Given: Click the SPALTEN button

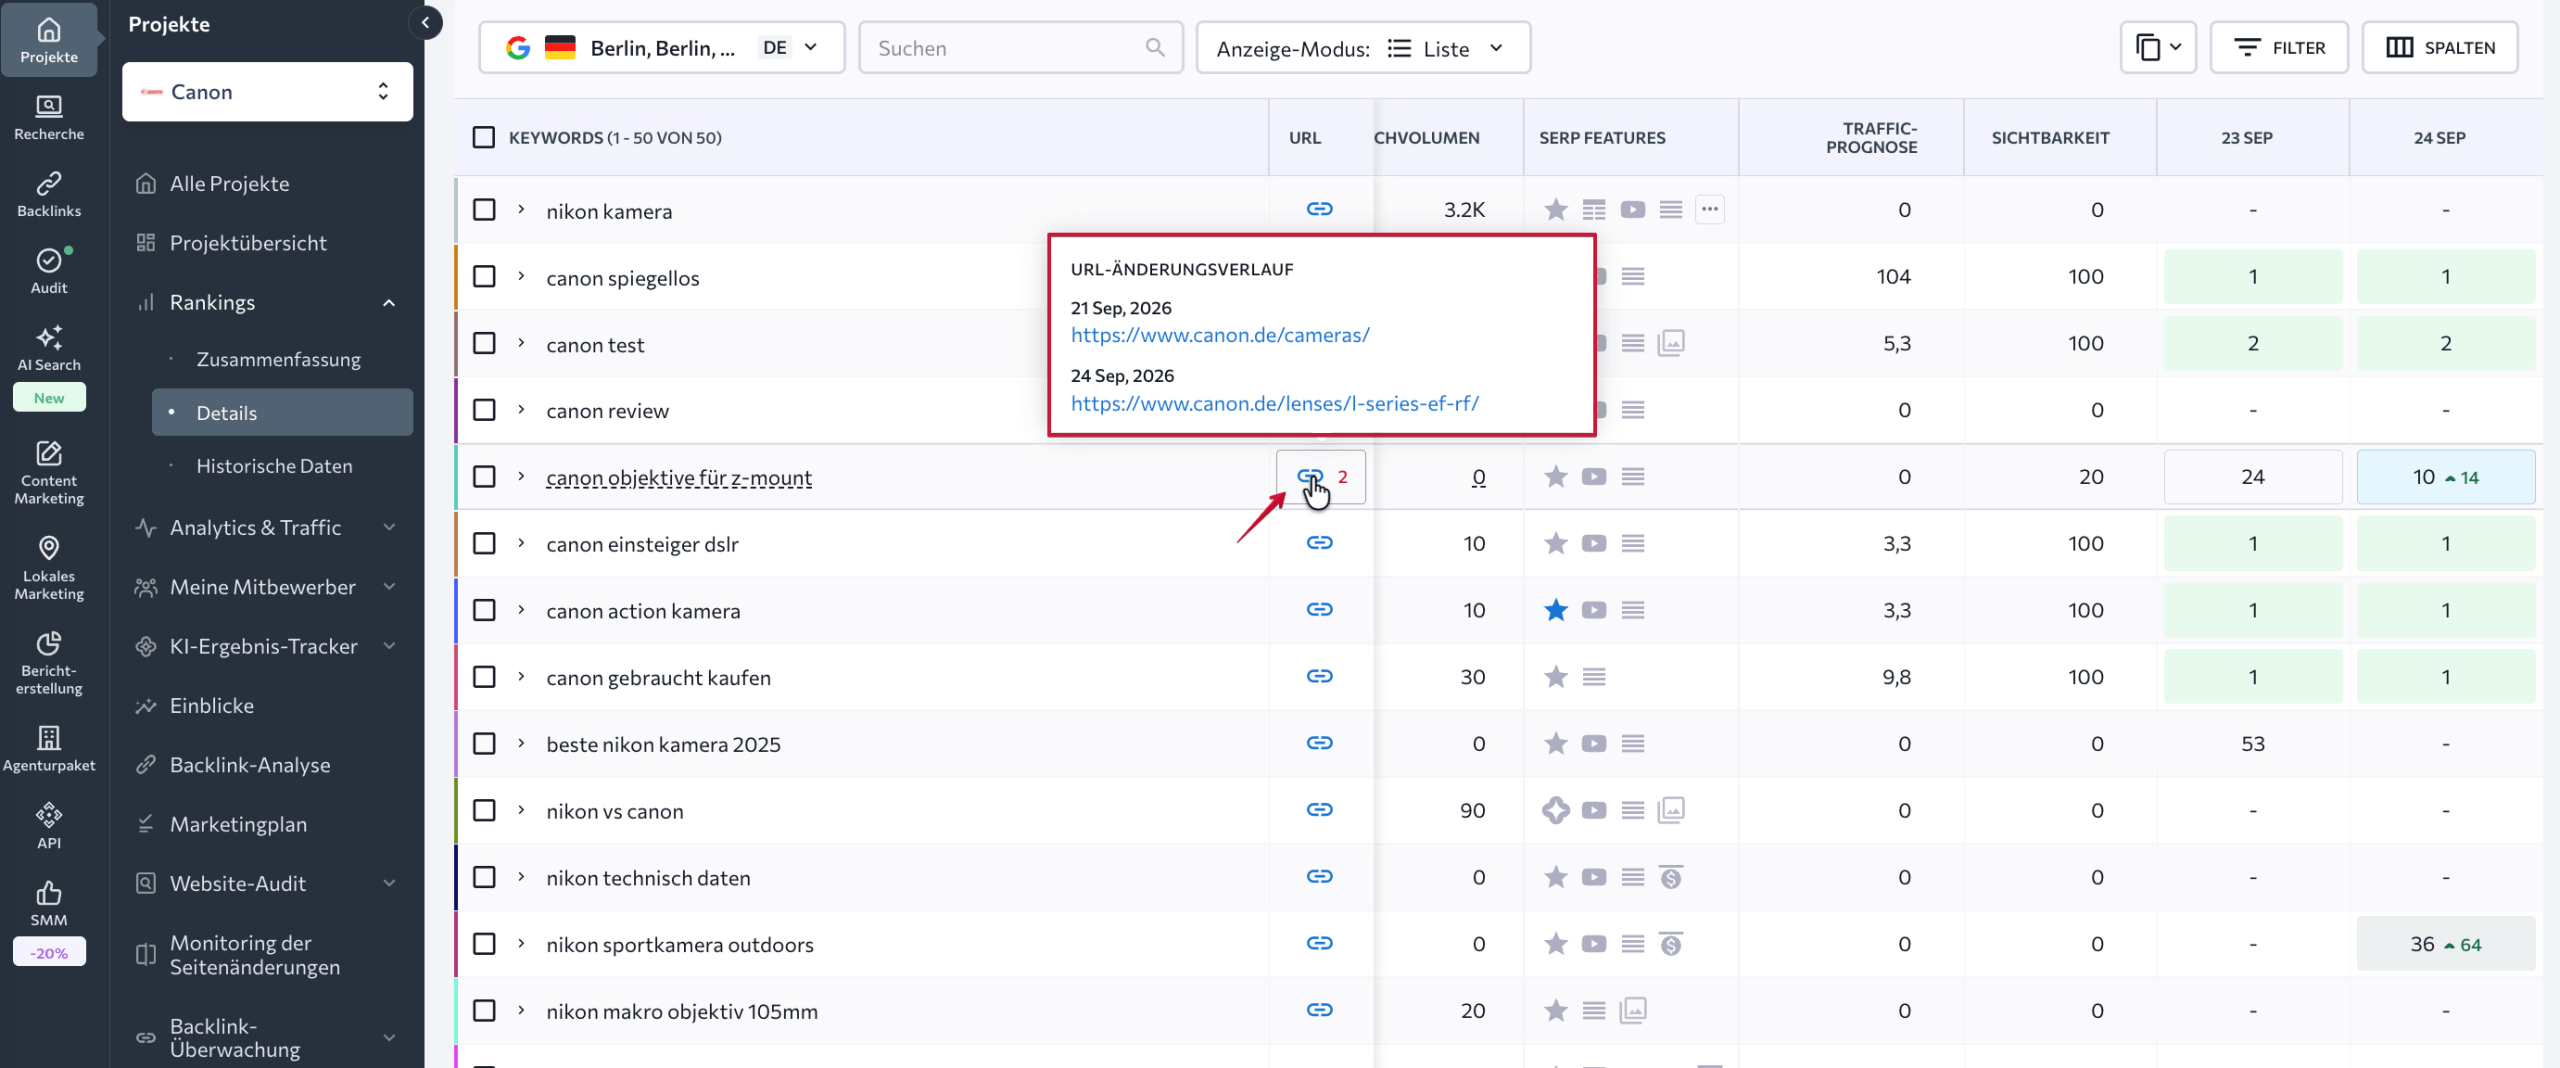Looking at the screenshot, I should pyautogui.click(x=2439, y=48).
